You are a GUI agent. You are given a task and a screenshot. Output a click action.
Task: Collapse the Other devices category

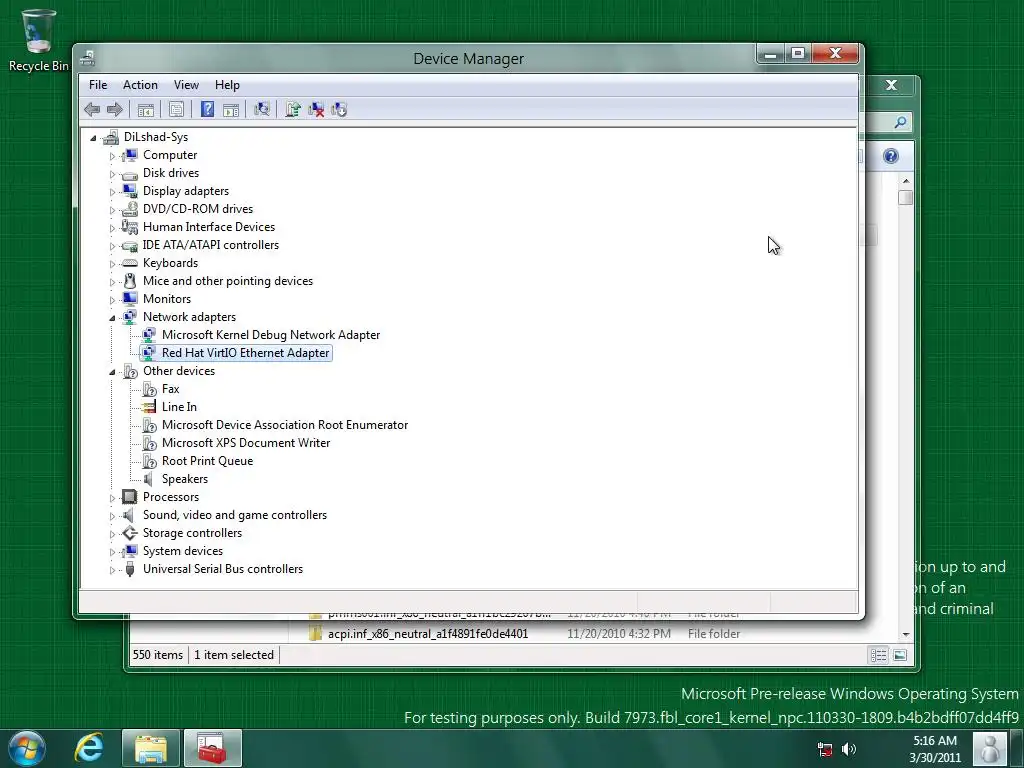pos(112,372)
